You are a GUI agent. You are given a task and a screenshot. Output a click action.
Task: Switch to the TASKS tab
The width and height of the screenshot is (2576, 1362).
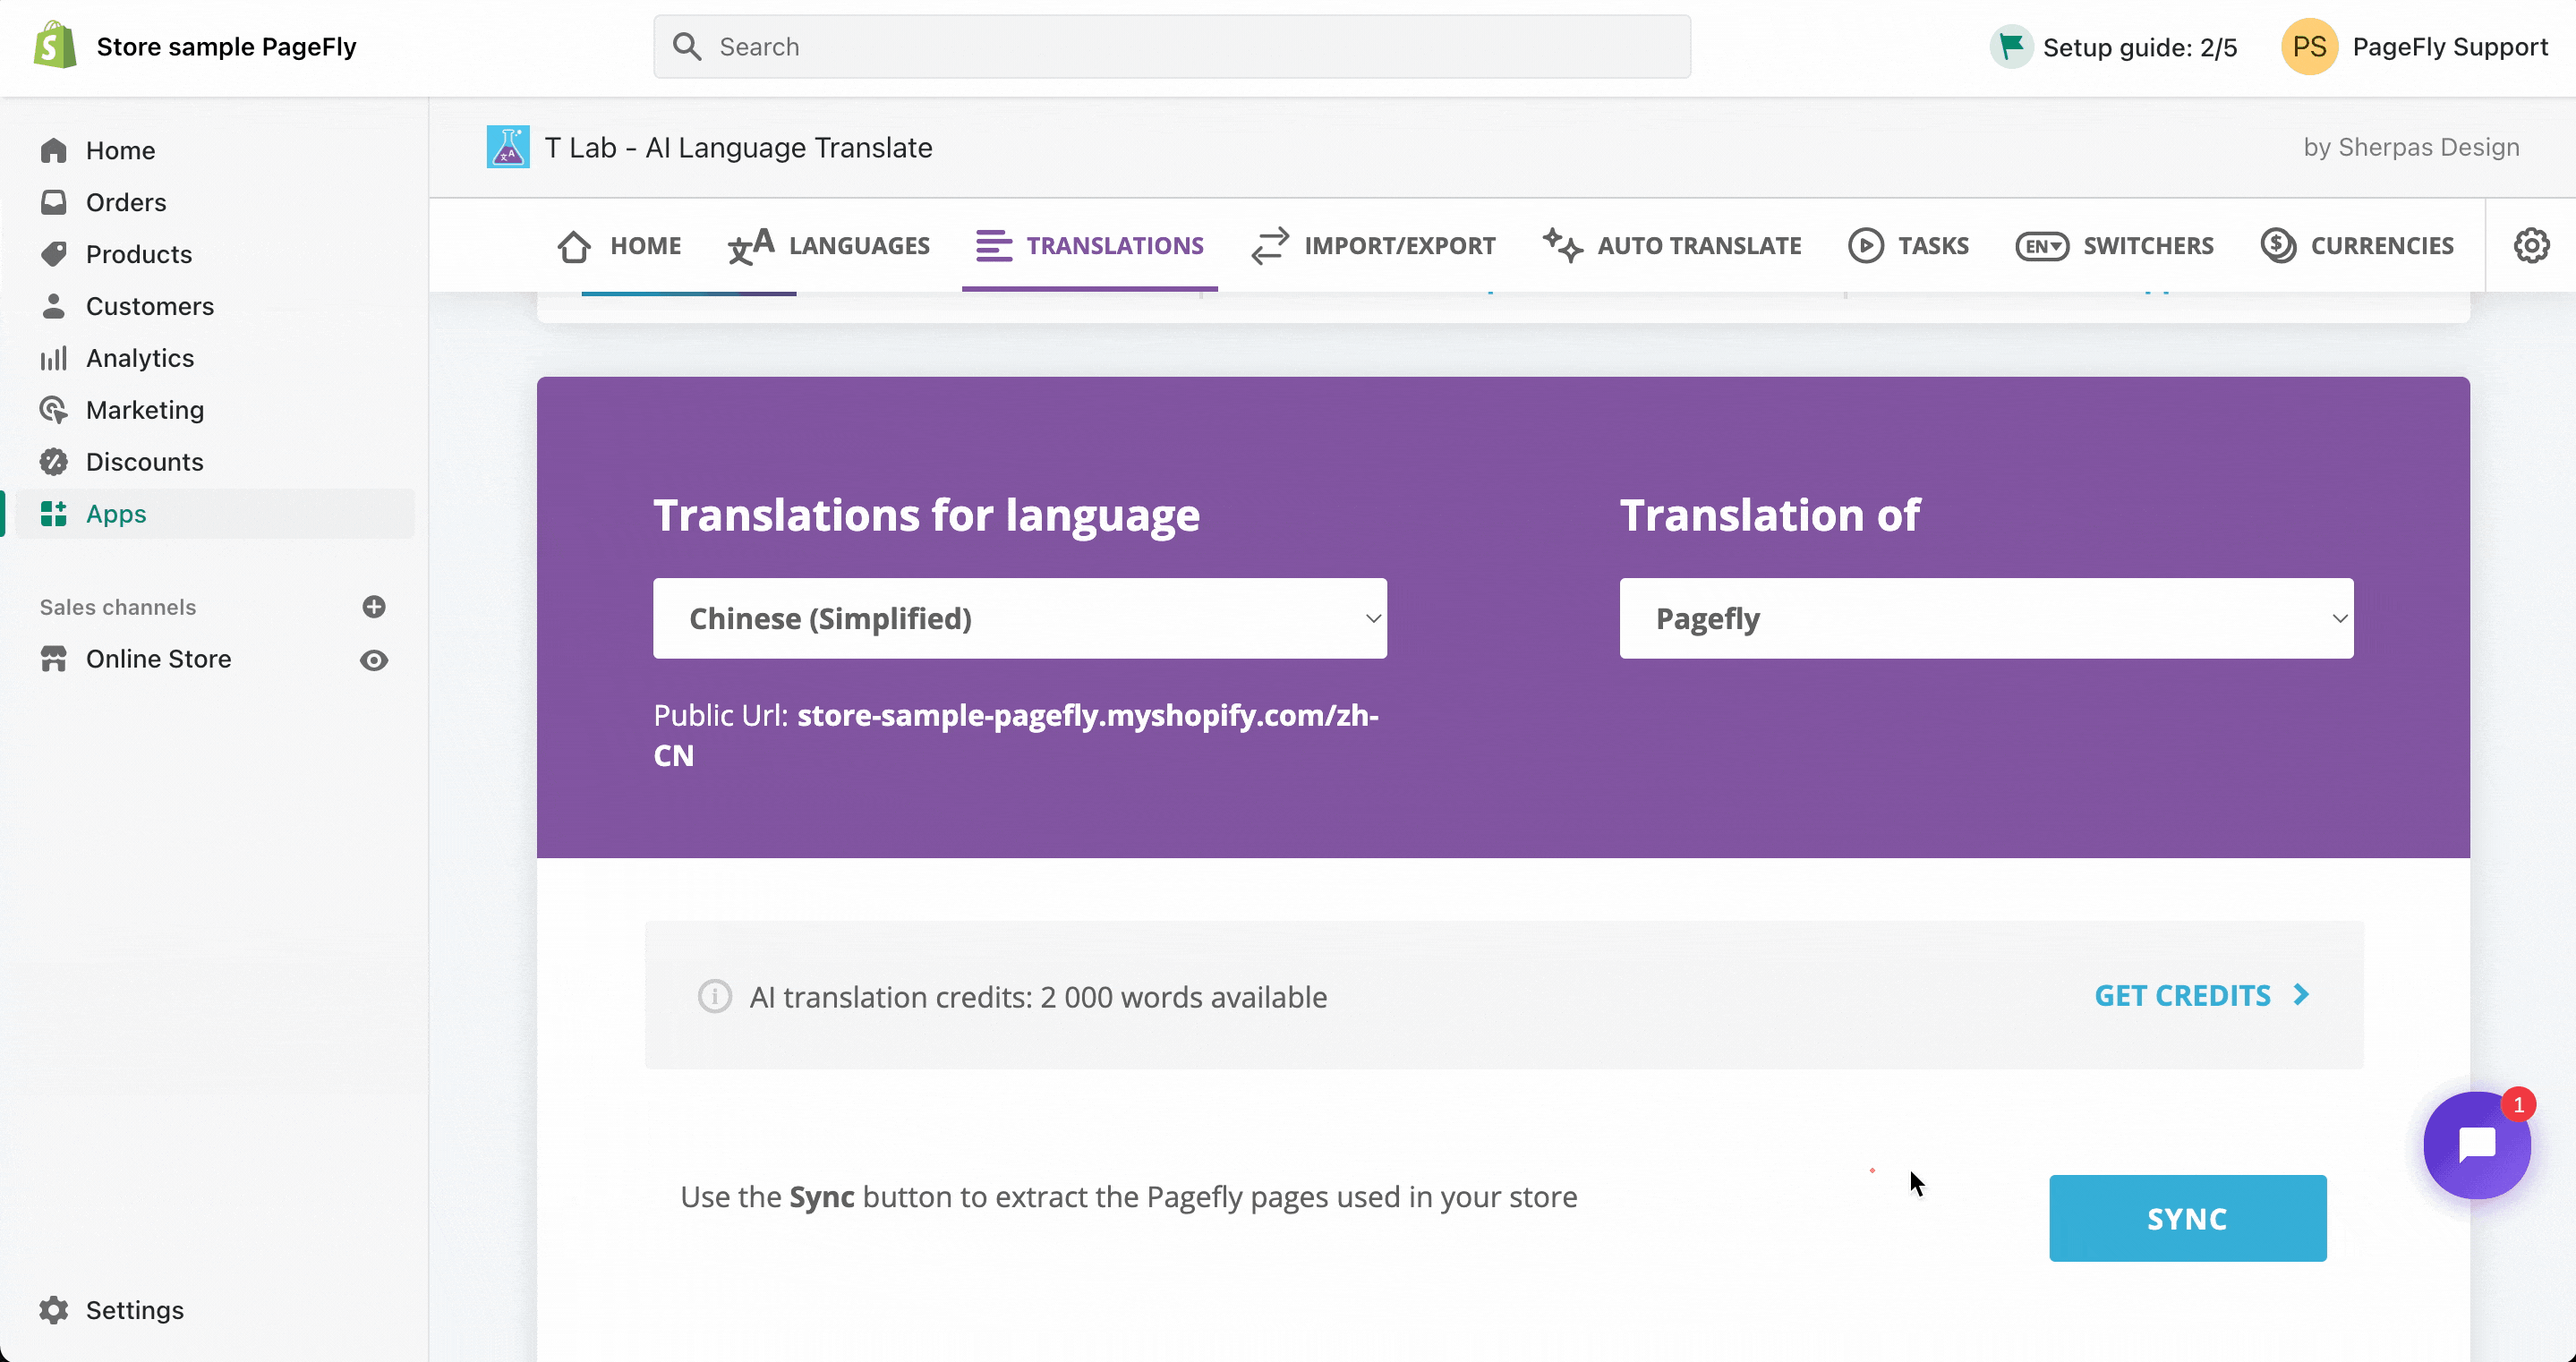[x=1909, y=246]
